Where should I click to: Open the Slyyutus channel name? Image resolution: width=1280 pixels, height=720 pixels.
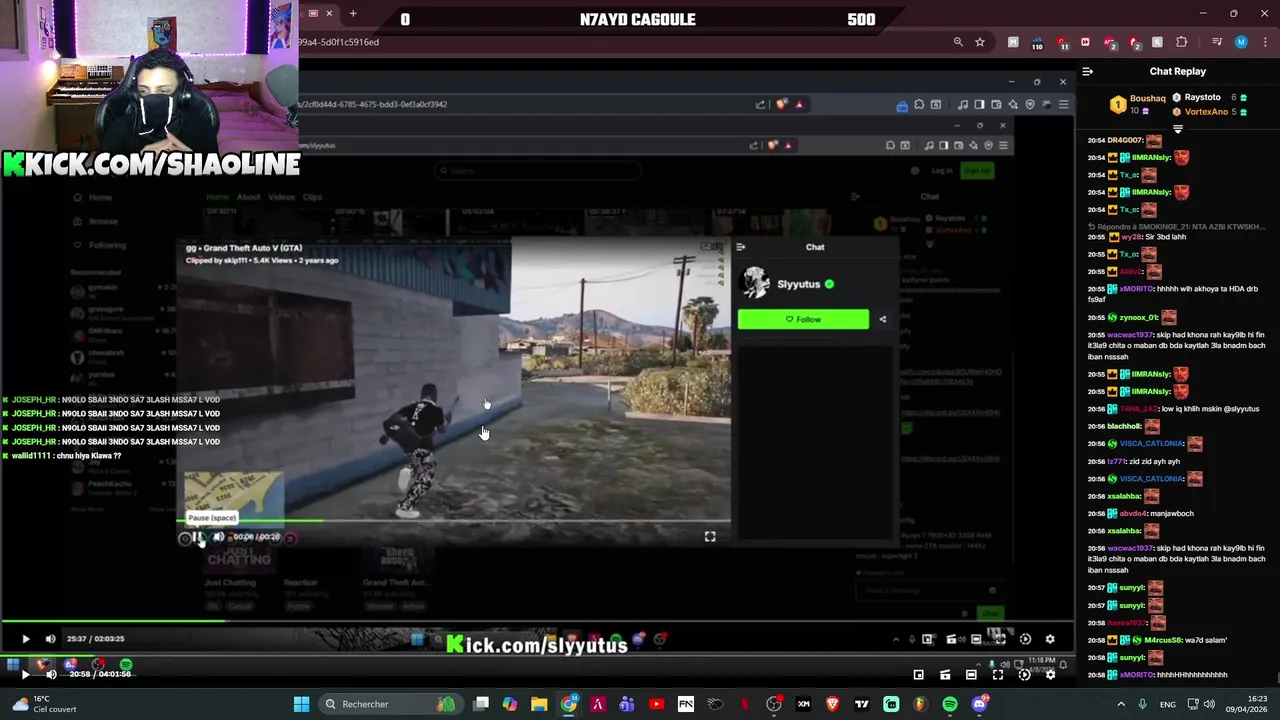point(799,284)
